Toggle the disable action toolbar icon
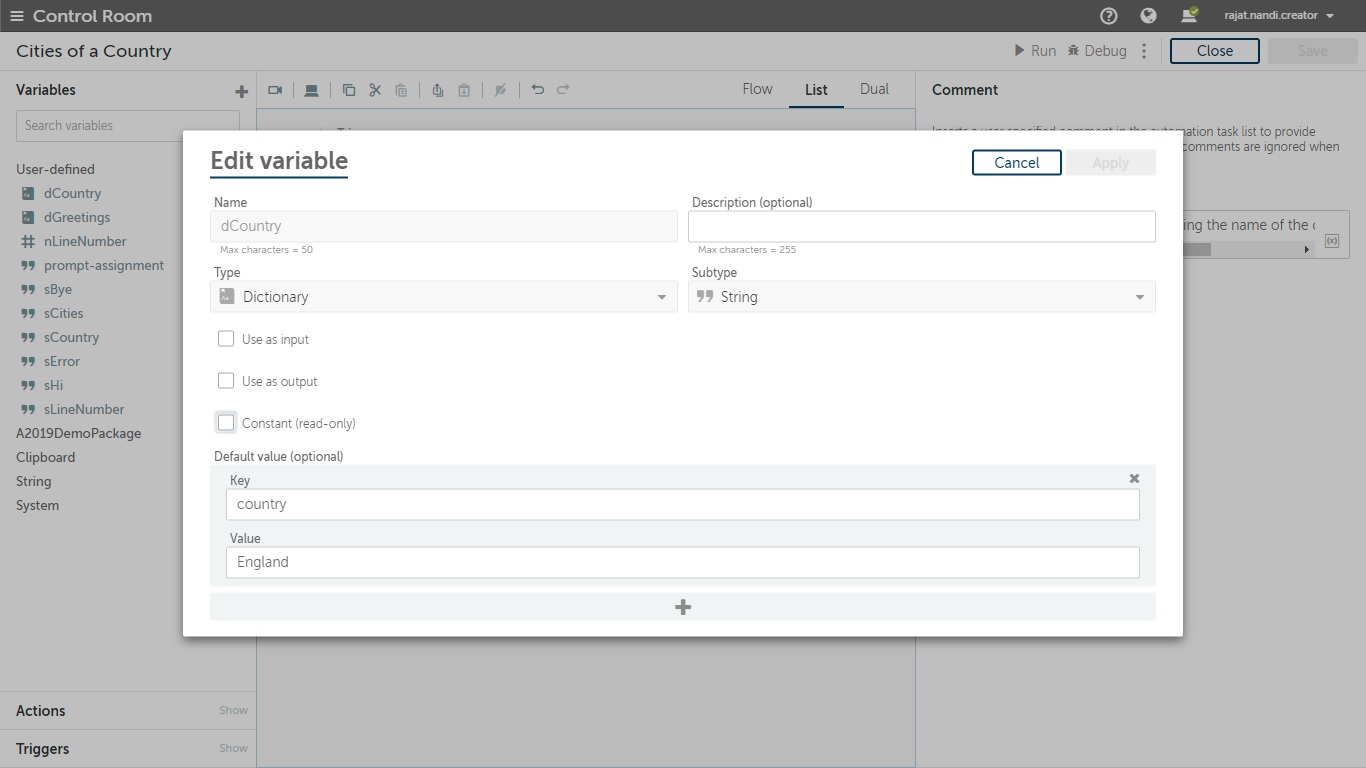Image resolution: width=1366 pixels, height=768 pixels. point(500,90)
